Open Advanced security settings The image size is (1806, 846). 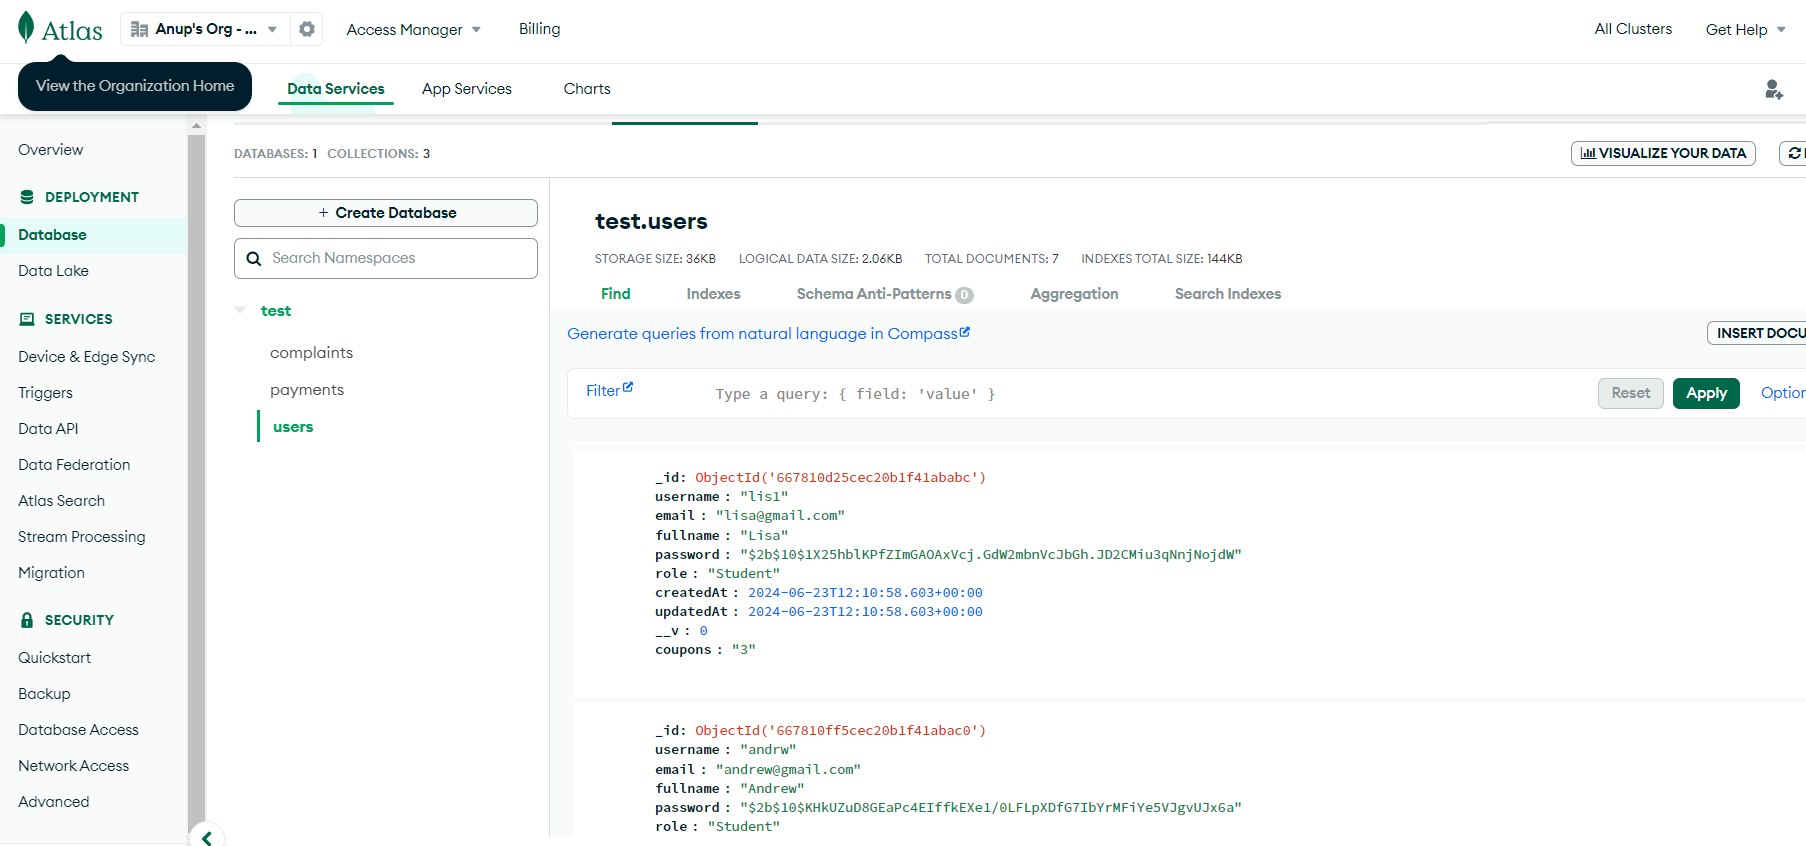(53, 802)
